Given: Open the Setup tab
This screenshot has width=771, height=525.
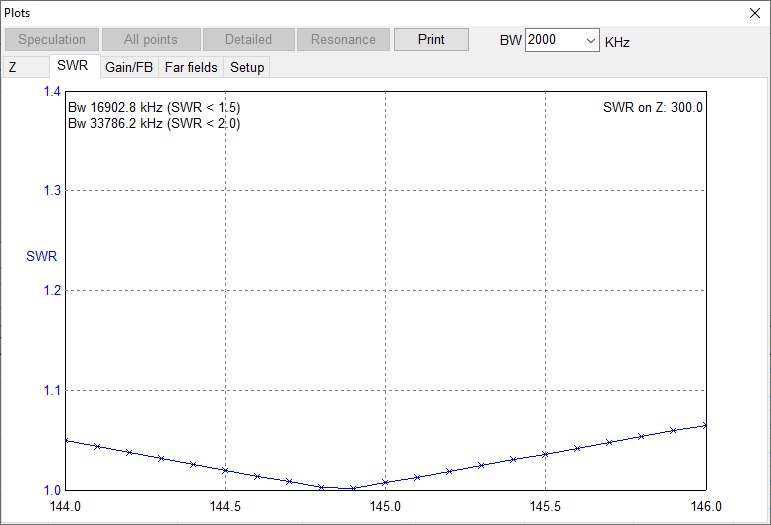Looking at the screenshot, I should [247, 67].
